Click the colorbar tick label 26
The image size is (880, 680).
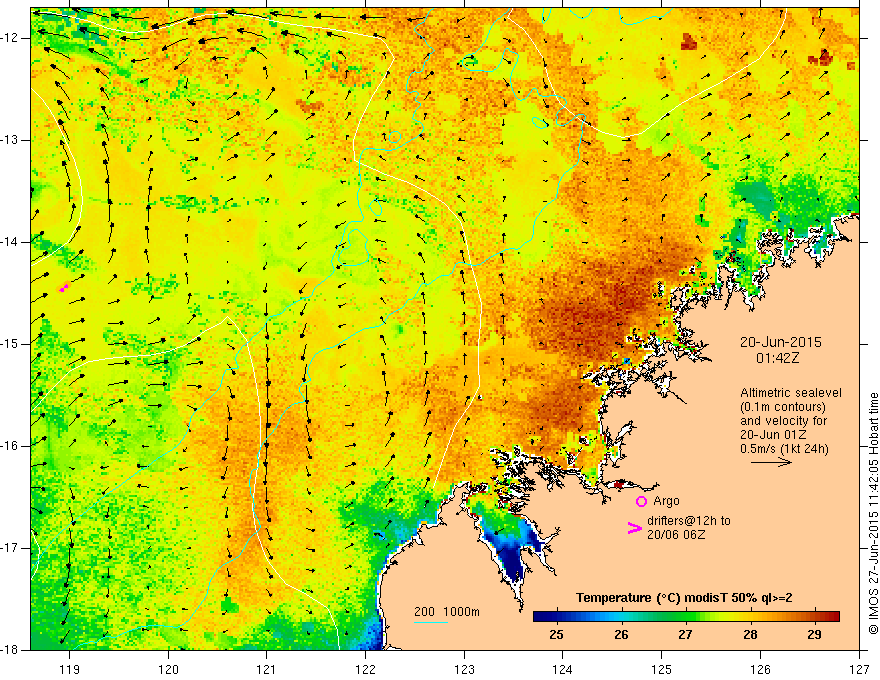click(621, 635)
